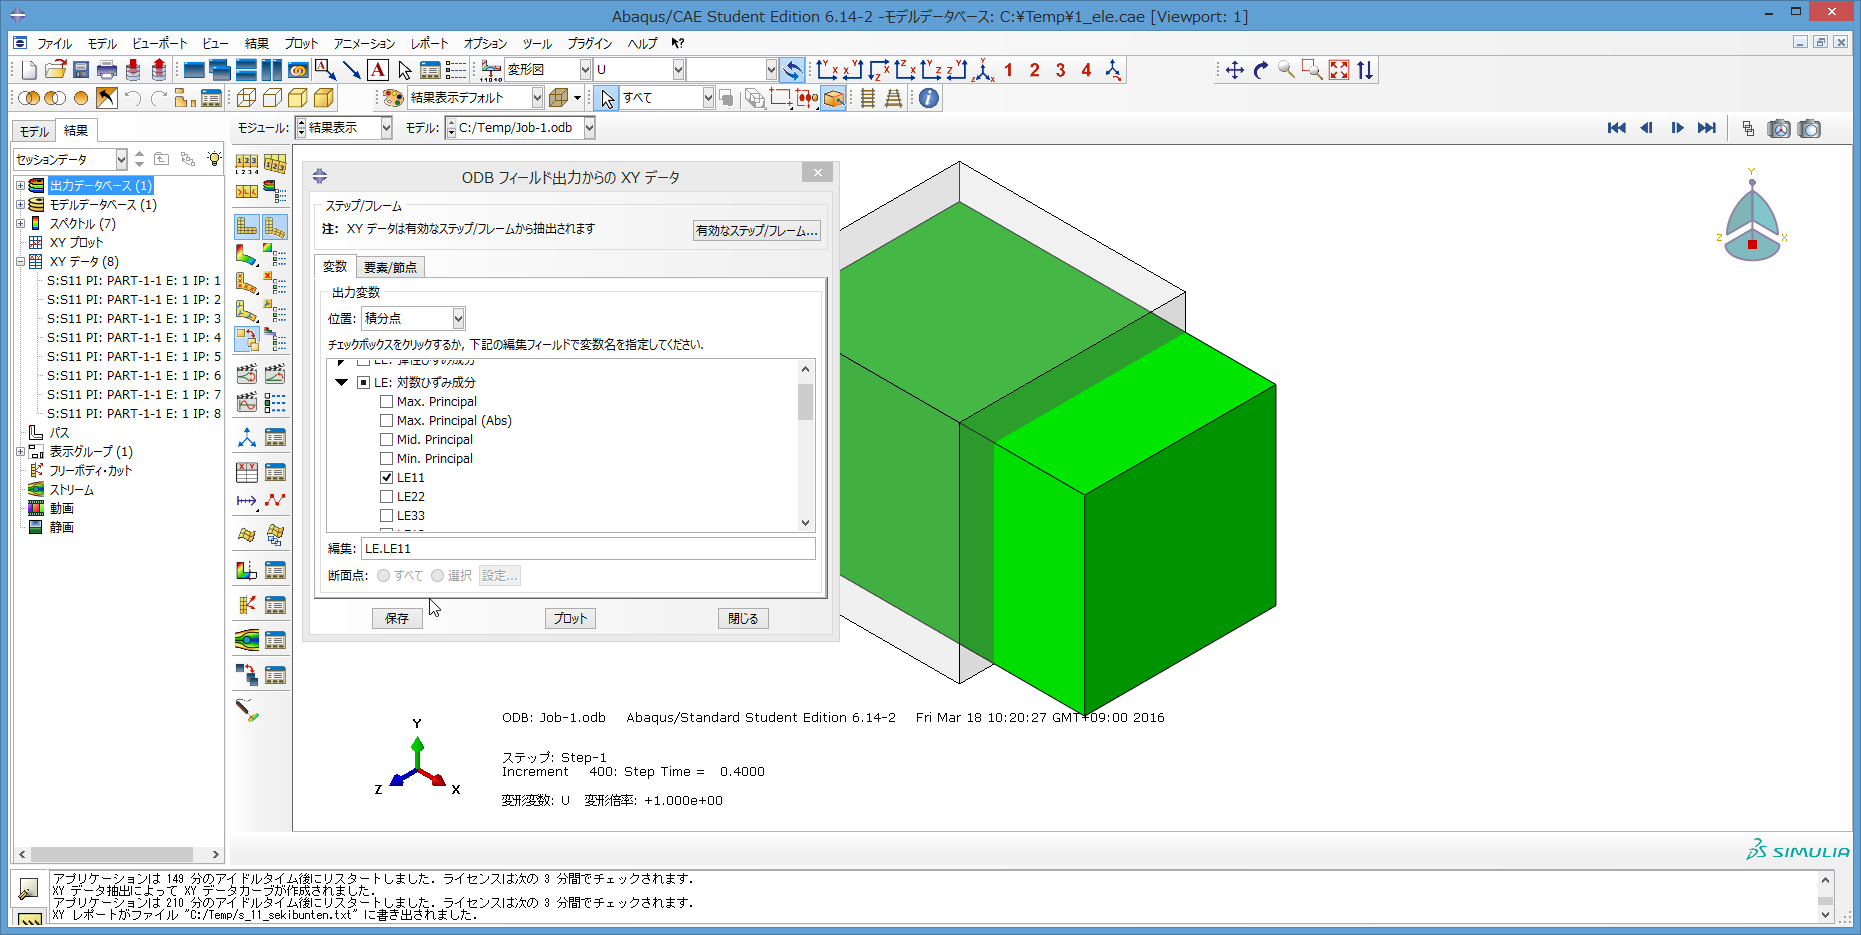Open the ビューポート menu
Viewport: 1861px width, 935px height.
(159, 44)
